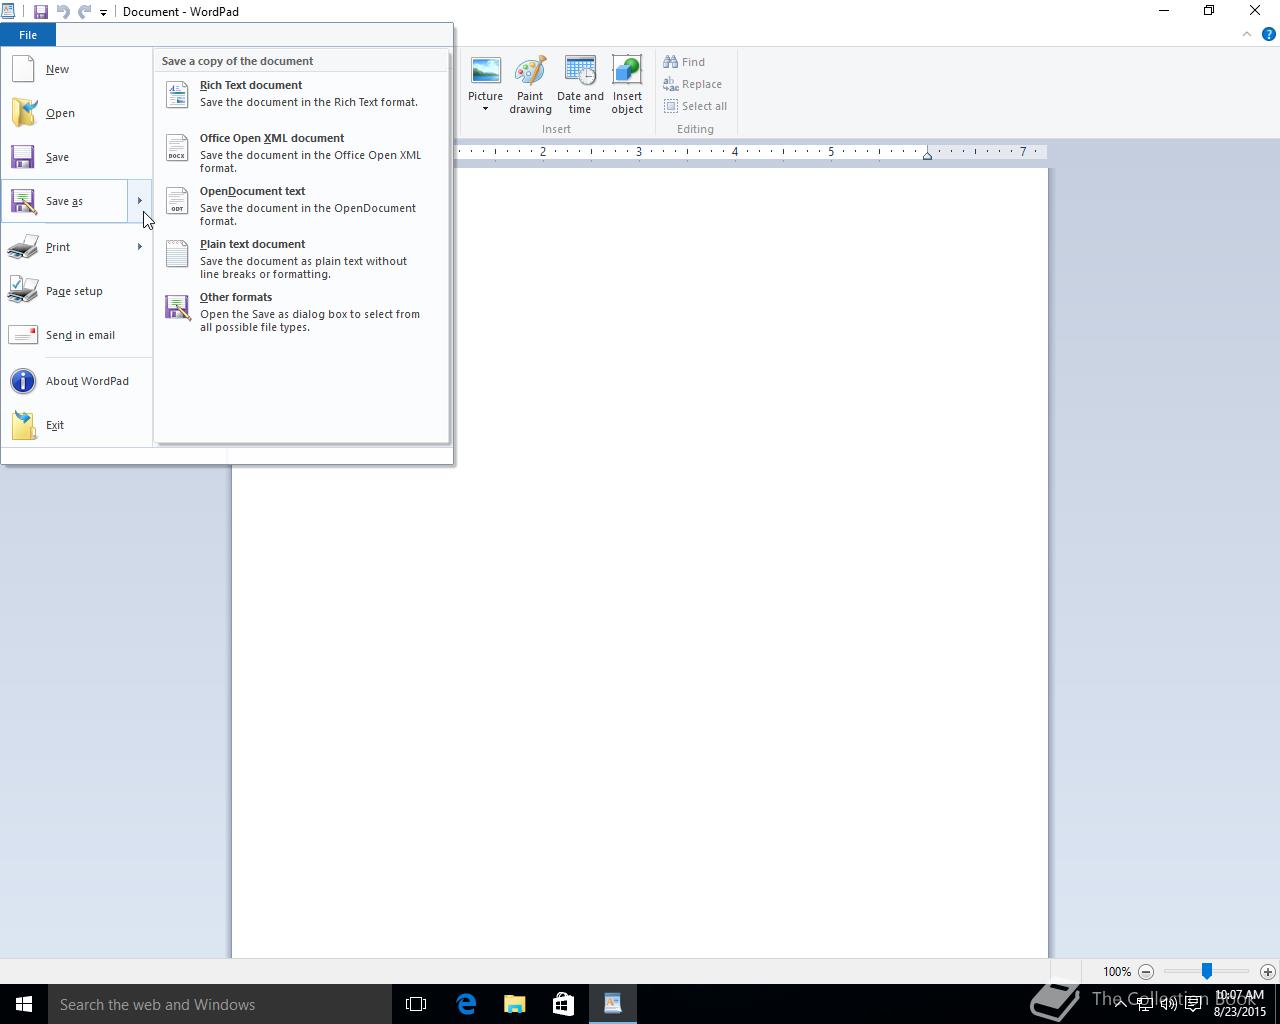Click the Send in email envelope icon
Screen dimensions: 1280x1024
tap(23, 335)
